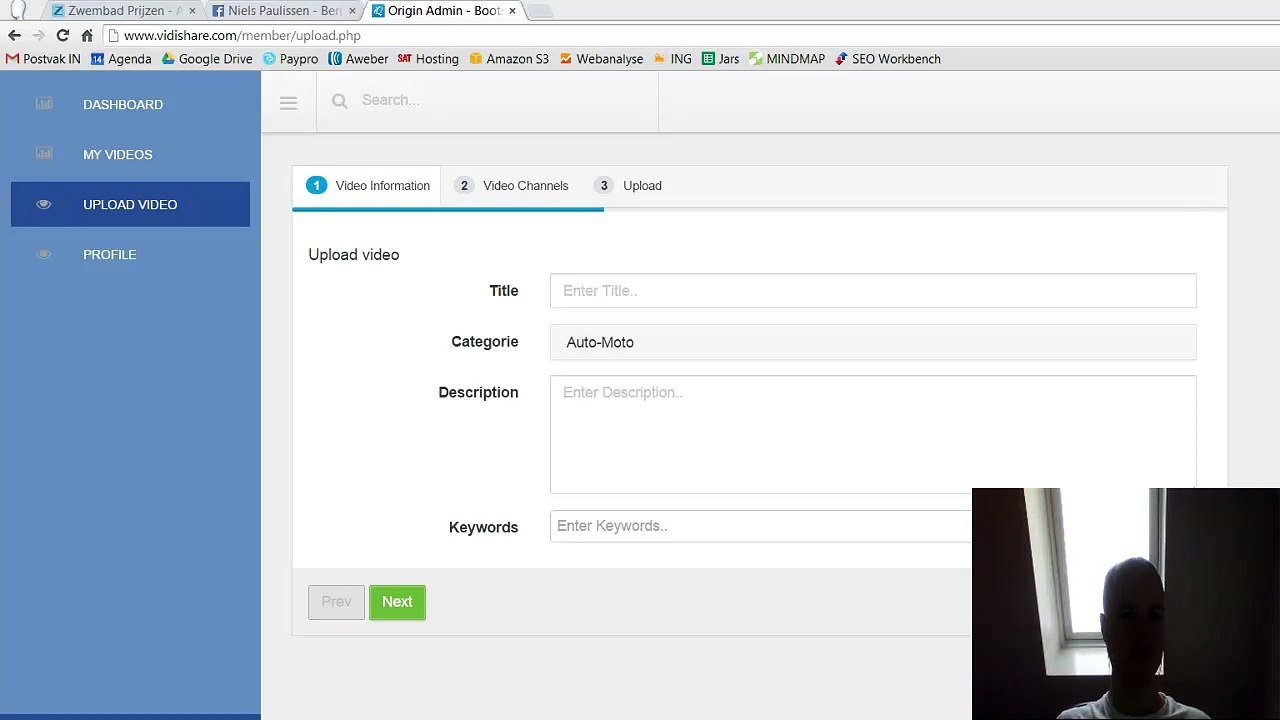This screenshot has height=720, width=1280.
Task: Click into the Description text area
Action: tap(873, 434)
